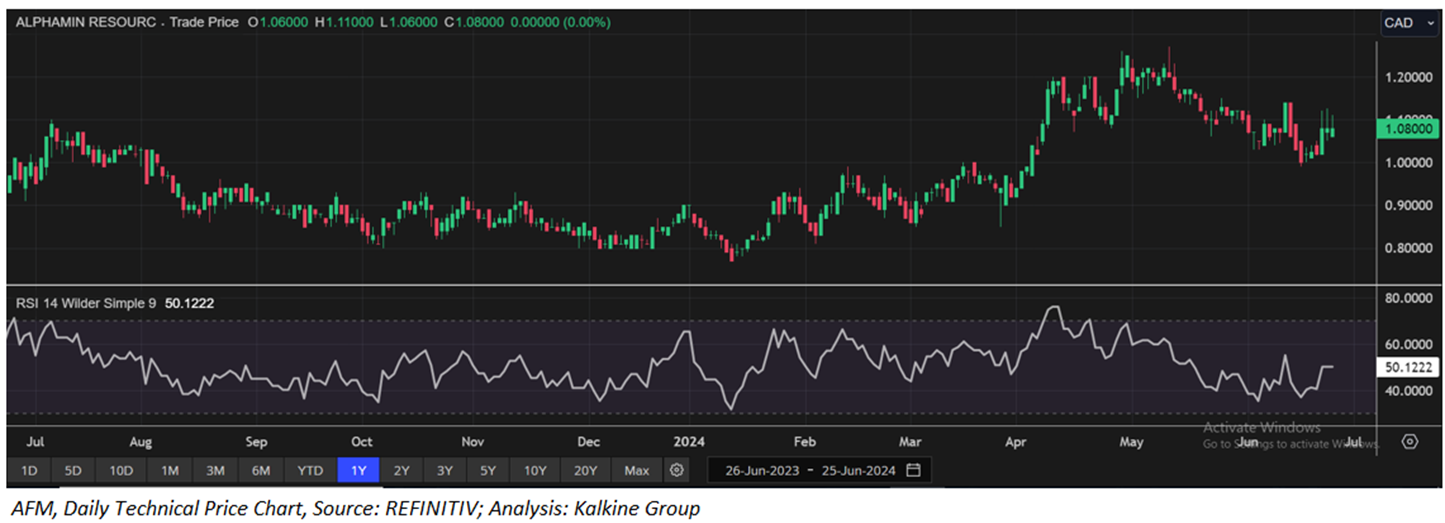This screenshot has width=1445, height=523.
Task: Open the calendar icon in date range
Action: [x=913, y=470]
